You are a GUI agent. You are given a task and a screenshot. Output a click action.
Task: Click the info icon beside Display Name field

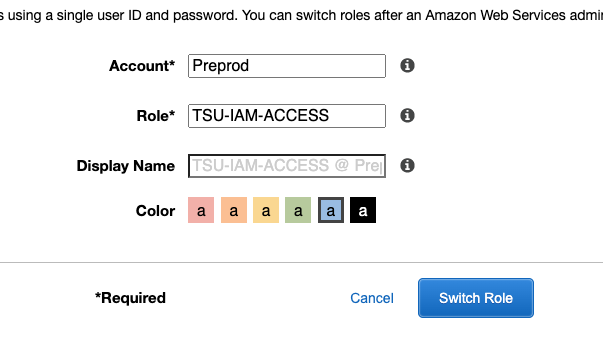[407, 165]
